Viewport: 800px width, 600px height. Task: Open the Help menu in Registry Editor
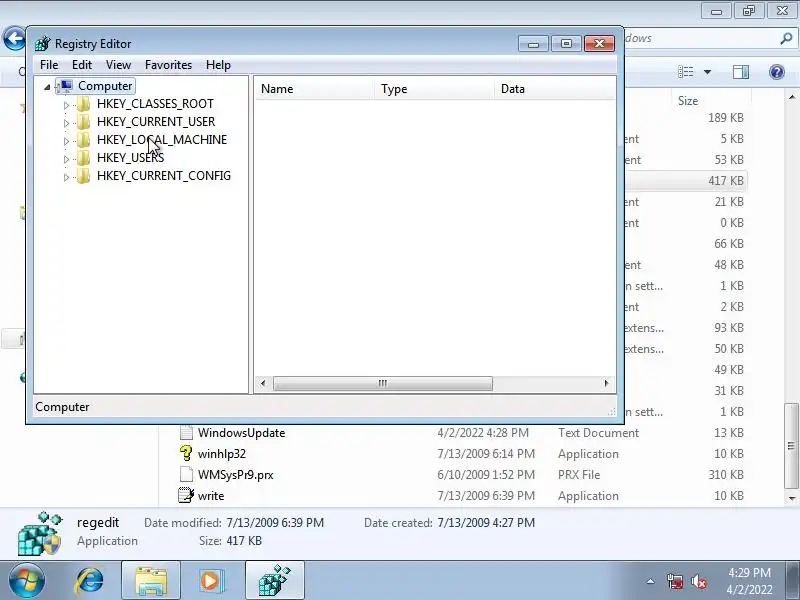[x=218, y=65]
